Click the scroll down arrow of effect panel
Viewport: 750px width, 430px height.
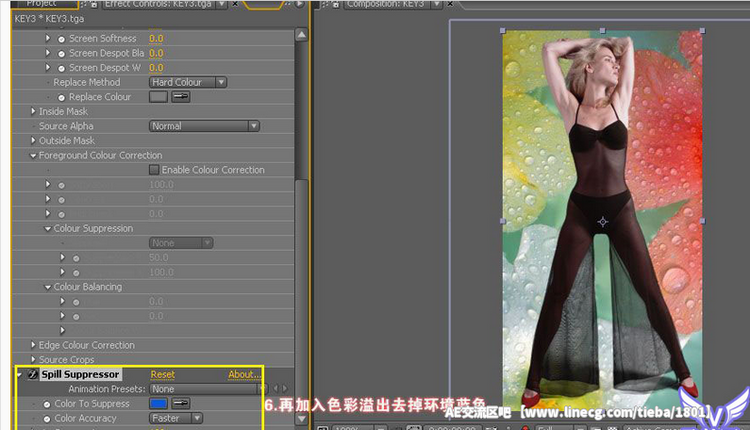[x=301, y=419]
